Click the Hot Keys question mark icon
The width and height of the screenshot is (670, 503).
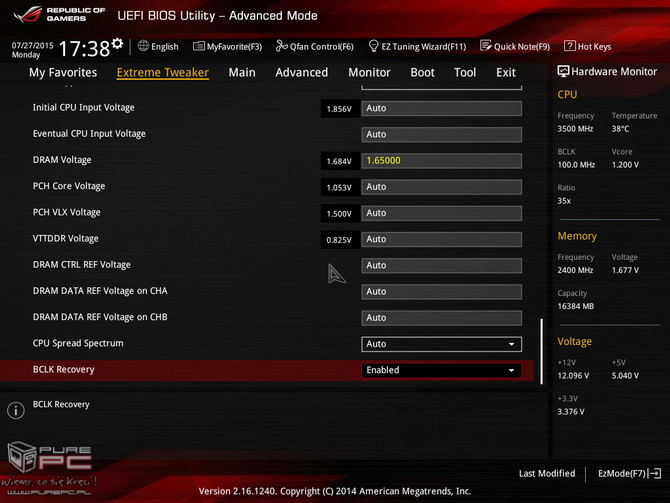tap(570, 46)
